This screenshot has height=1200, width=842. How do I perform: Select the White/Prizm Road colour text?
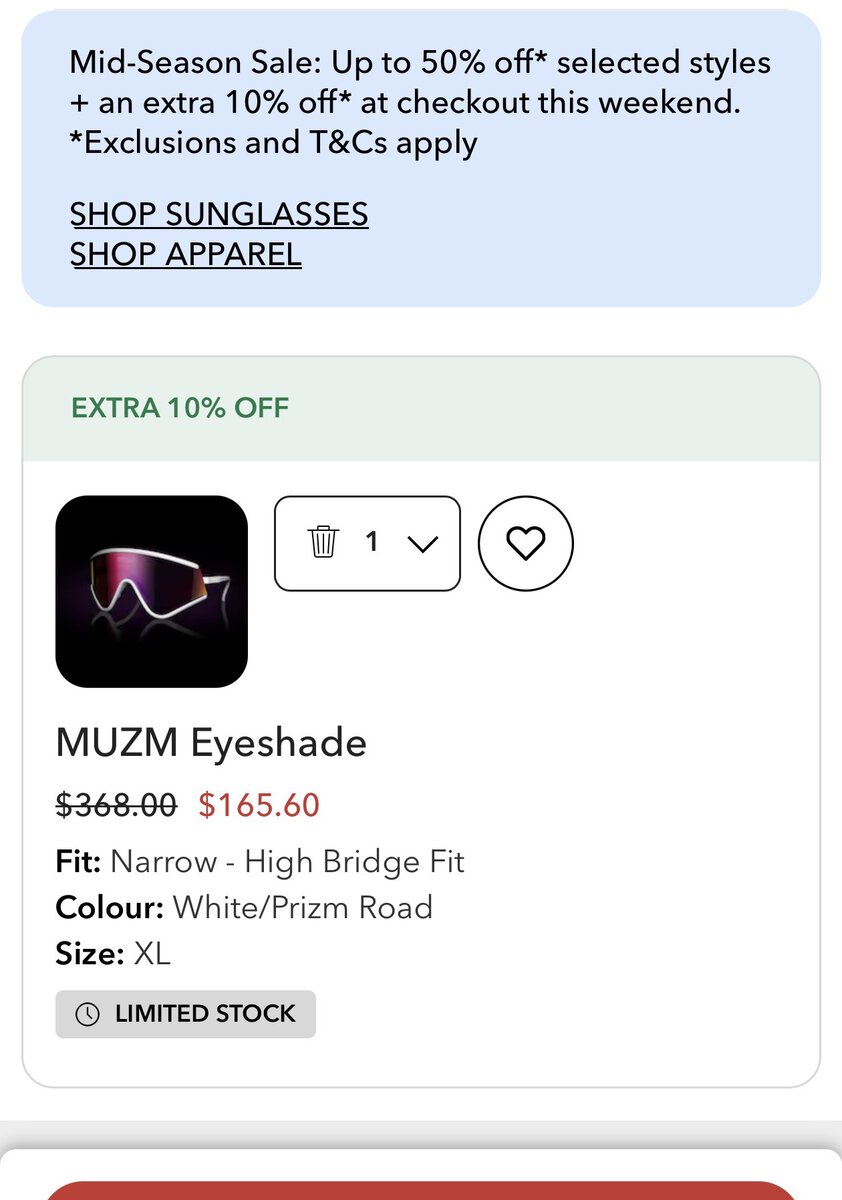[x=302, y=908]
